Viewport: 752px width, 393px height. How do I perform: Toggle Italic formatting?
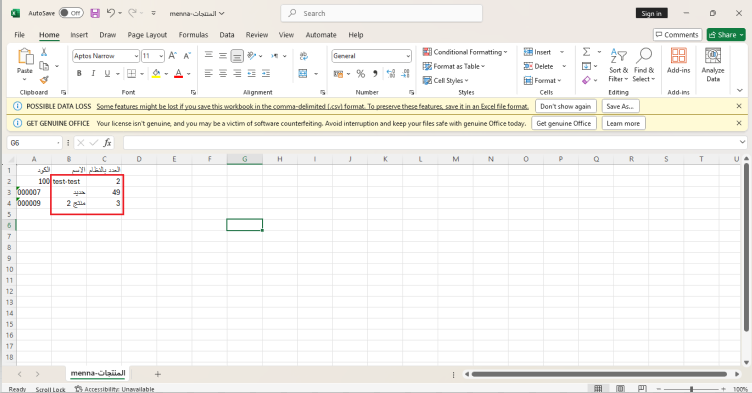(93, 73)
